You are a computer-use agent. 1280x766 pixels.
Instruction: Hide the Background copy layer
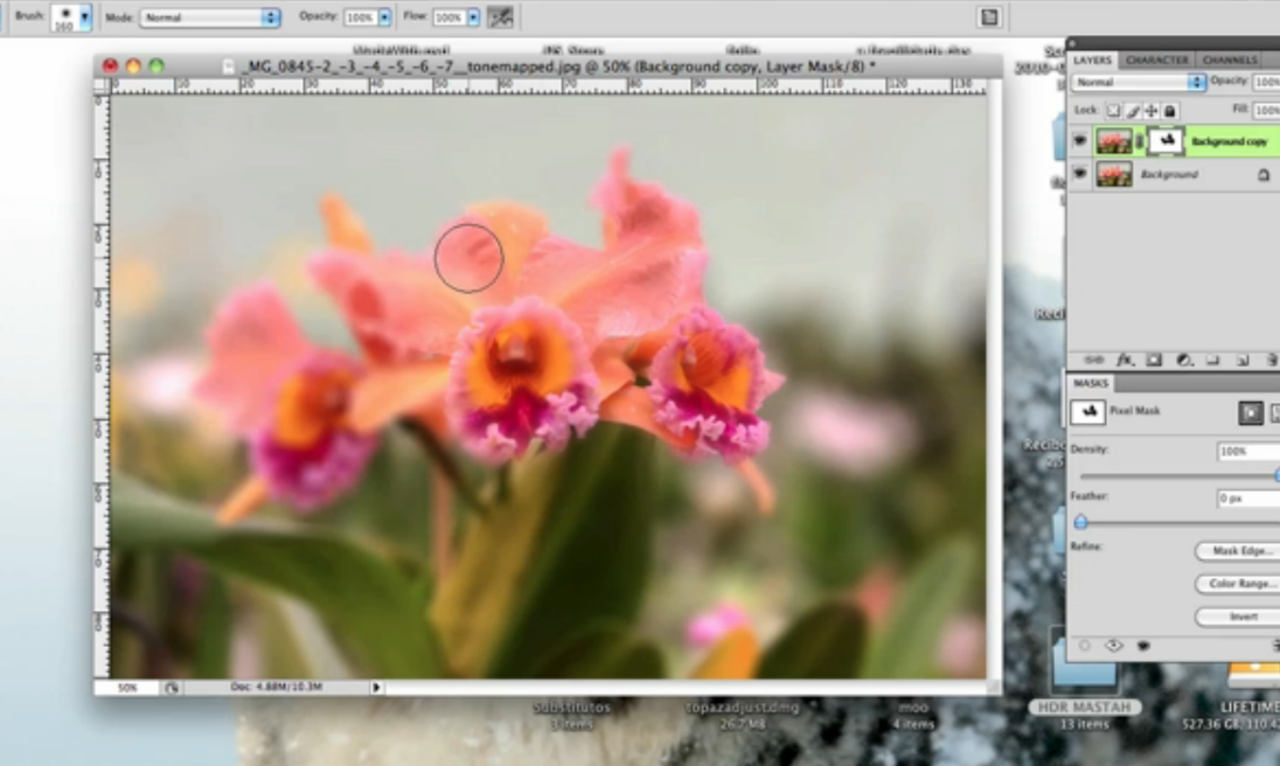[x=1080, y=141]
